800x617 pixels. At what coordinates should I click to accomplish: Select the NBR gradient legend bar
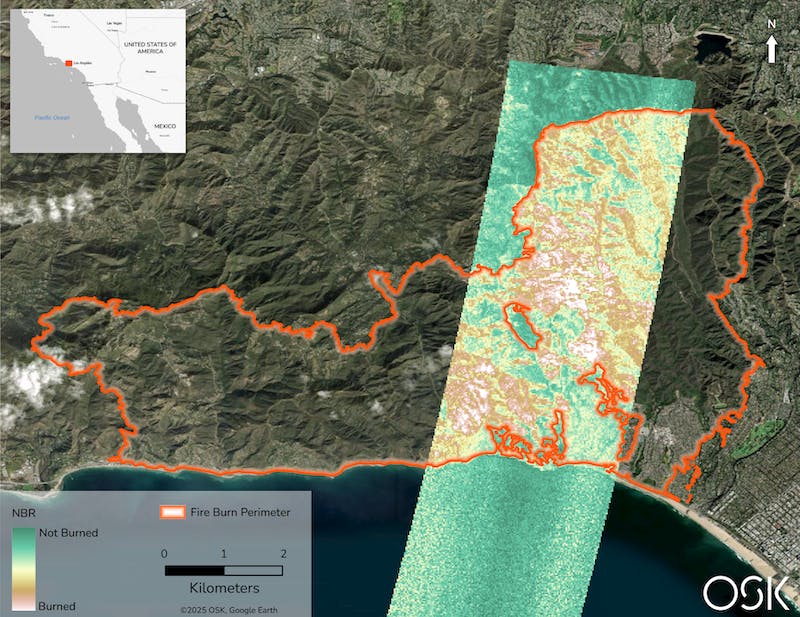coord(25,568)
